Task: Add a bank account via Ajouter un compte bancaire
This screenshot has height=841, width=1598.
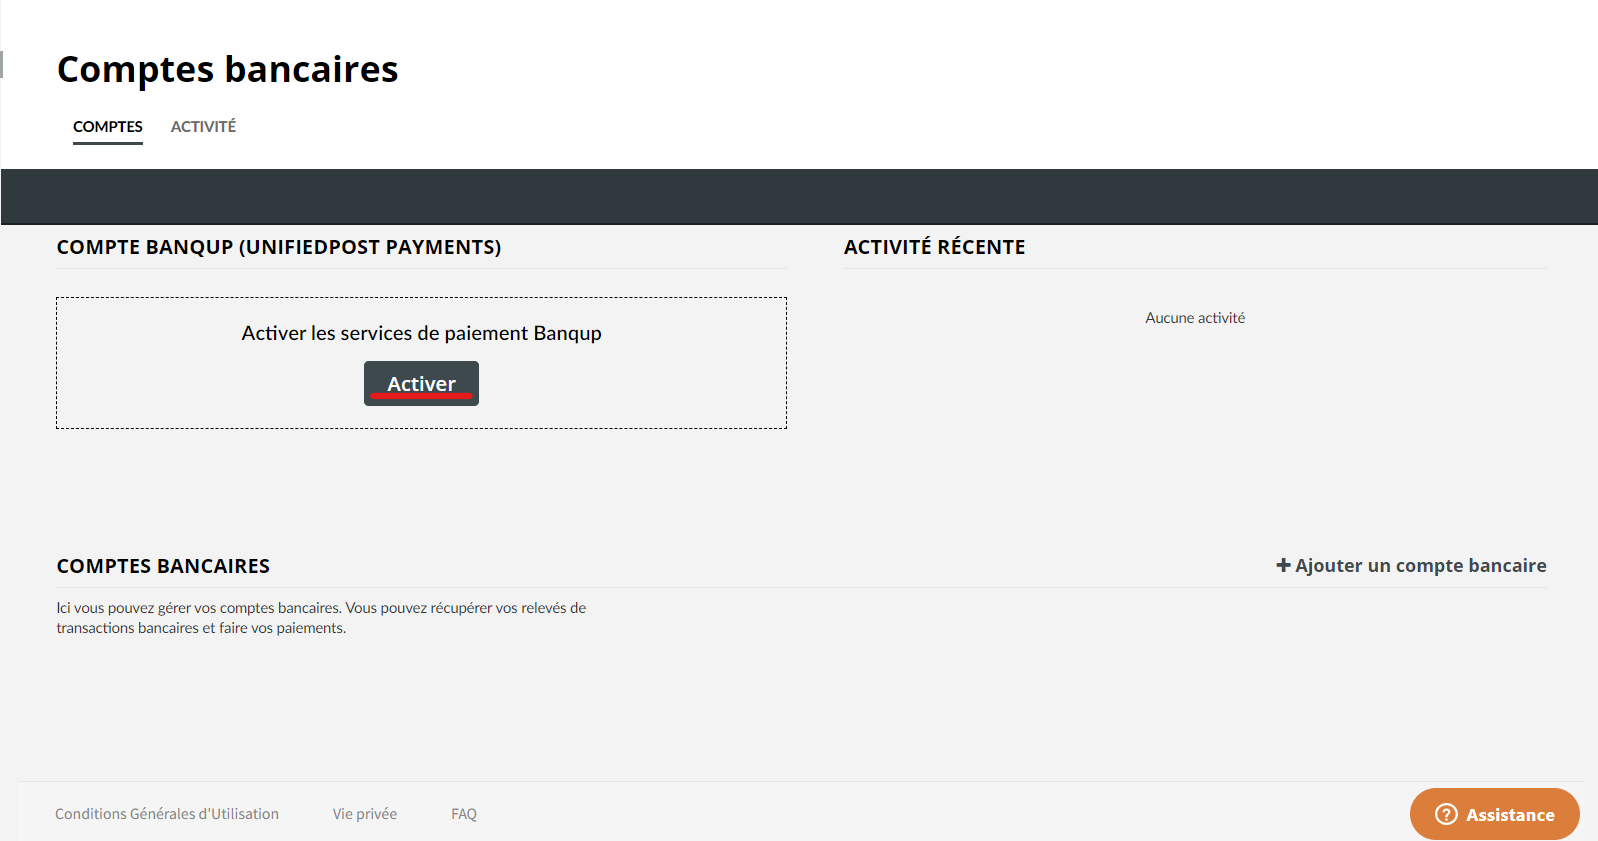Action: coord(1411,566)
